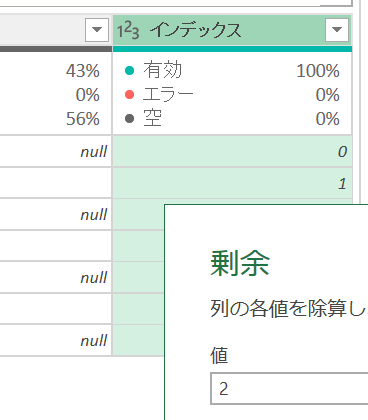Click the 有効 label in column quality
This screenshot has height=420, width=368.
pyautogui.click(x=163, y=70)
